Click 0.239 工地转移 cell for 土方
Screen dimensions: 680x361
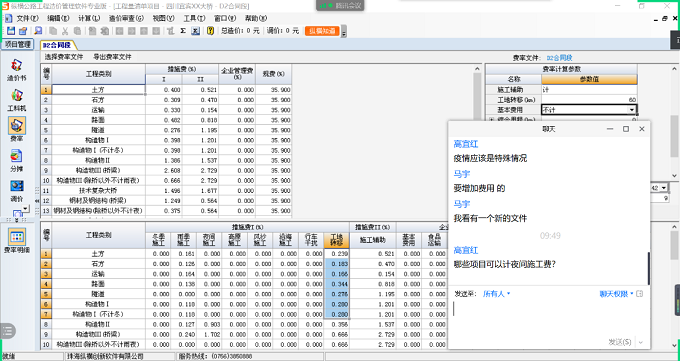337,254
